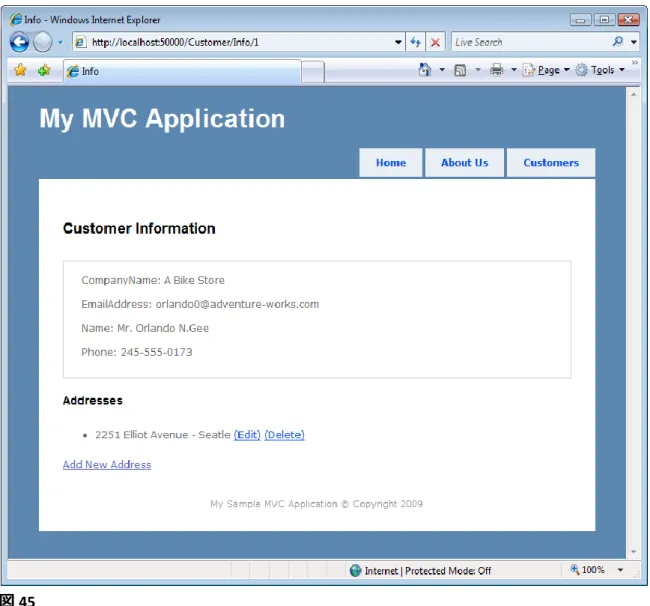
Task: Open the Page menu dropdown
Action: (x=546, y=70)
